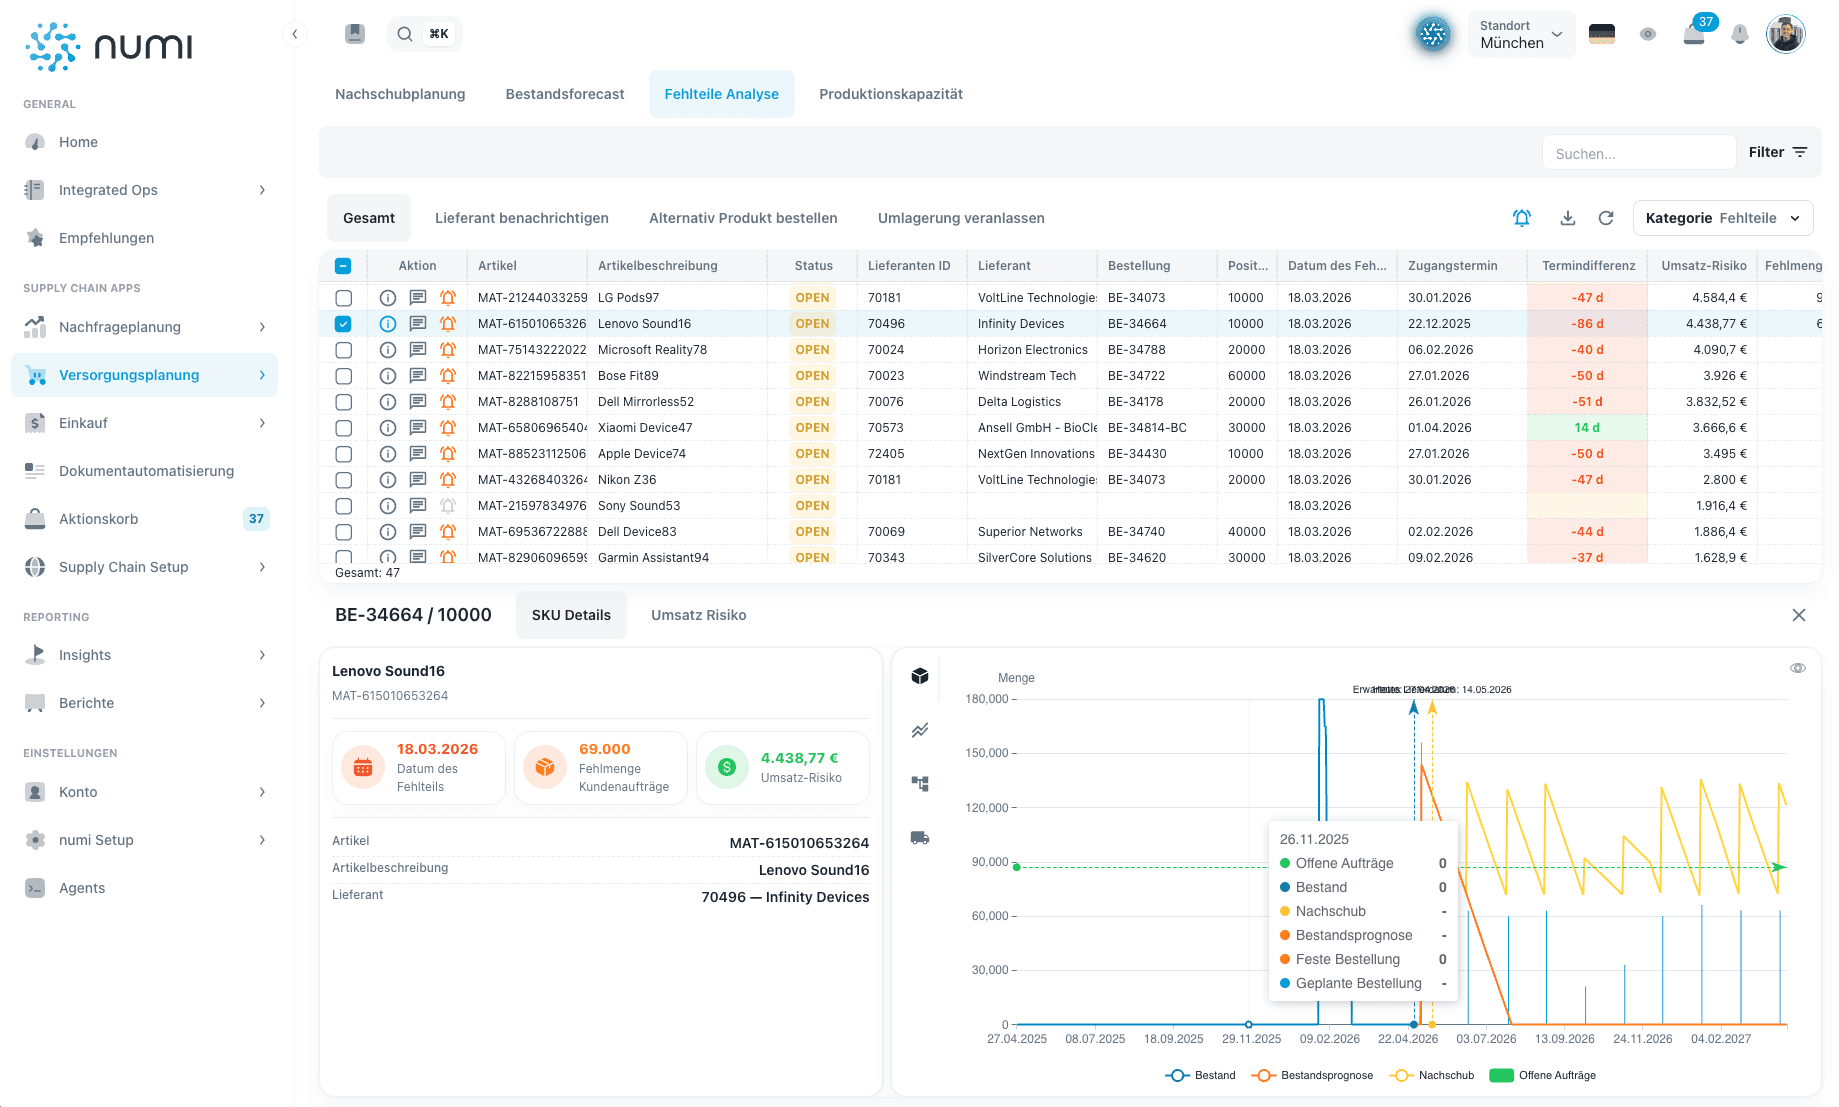Switch to Bestandsforecast tab
Screen dimensions: 1839x1107
(565, 94)
